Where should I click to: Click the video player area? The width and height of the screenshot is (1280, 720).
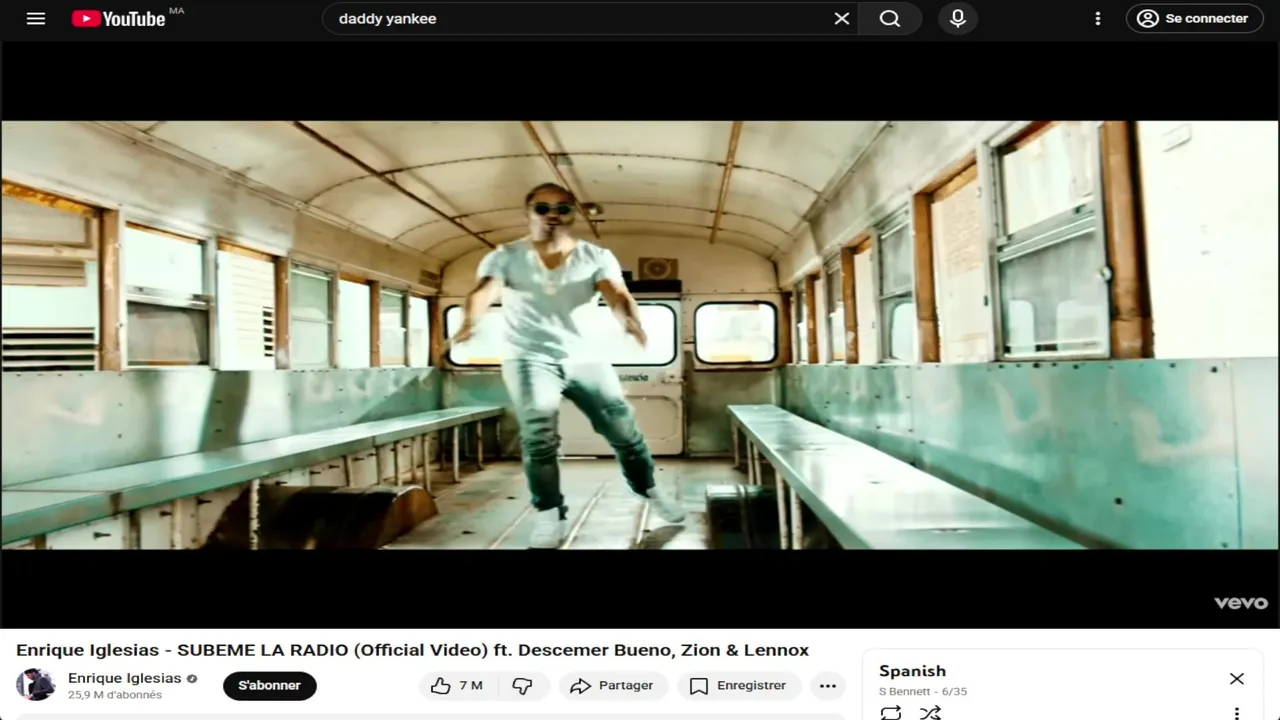(x=640, y=335)
